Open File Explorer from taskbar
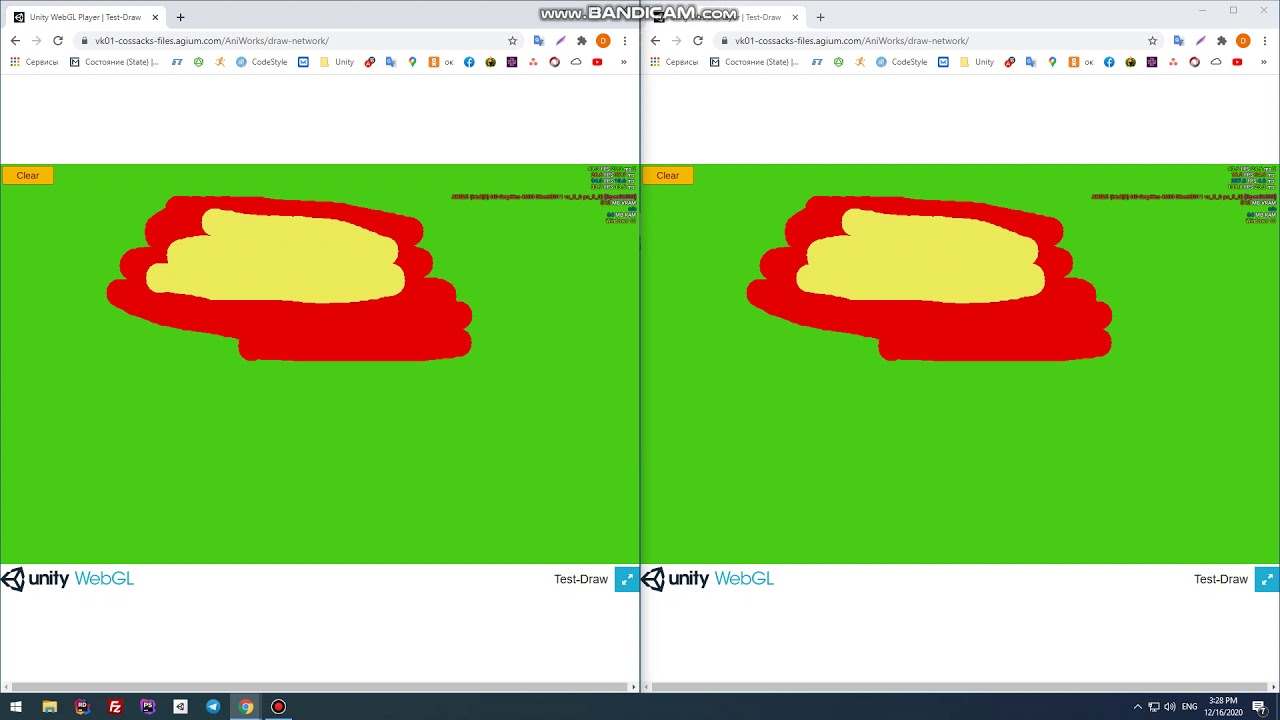This screenshot has height=720, width=1280. point(49,707)
